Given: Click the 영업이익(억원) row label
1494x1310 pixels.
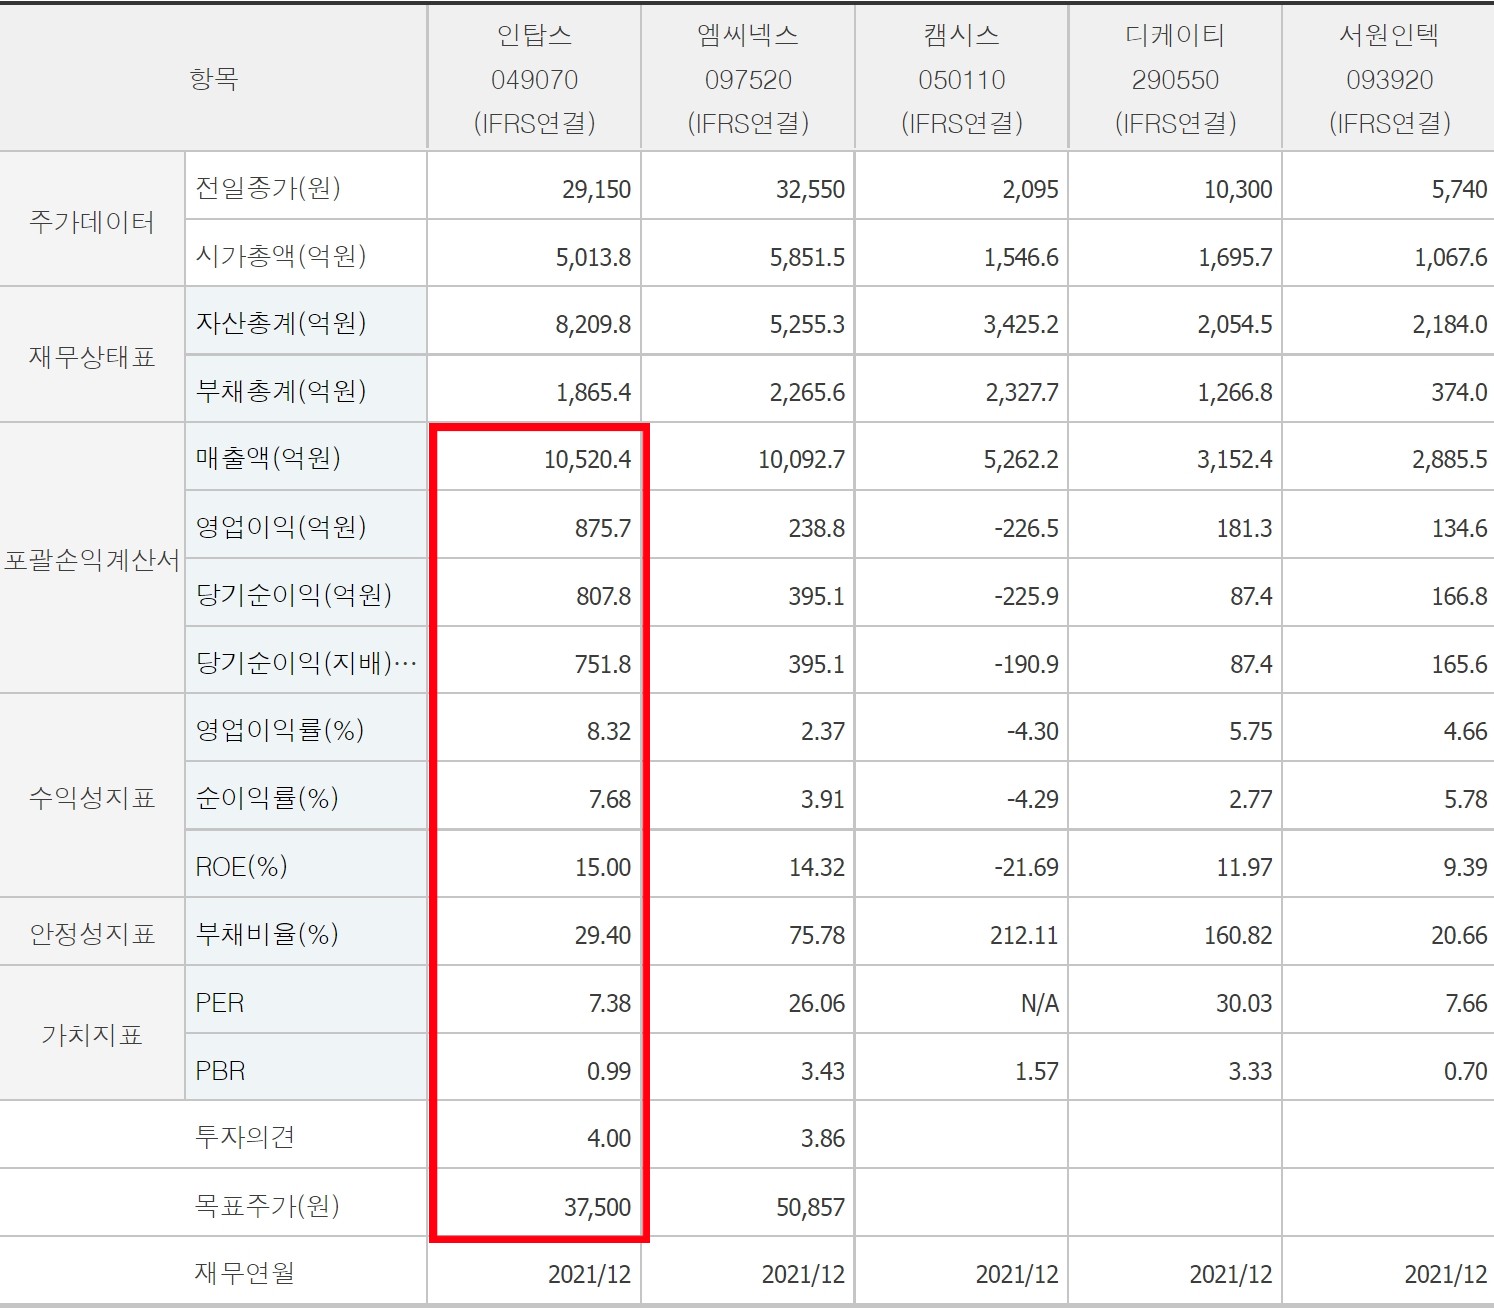Looking at the screenshot, I should (x=281, y=527).
